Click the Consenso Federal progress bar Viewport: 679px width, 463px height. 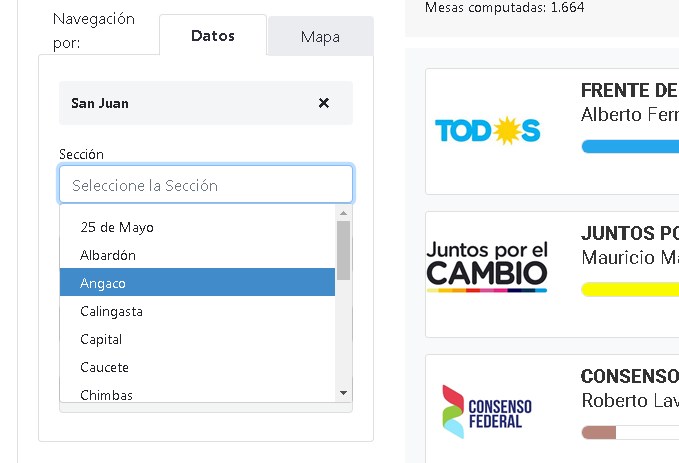tap(630, 432)
